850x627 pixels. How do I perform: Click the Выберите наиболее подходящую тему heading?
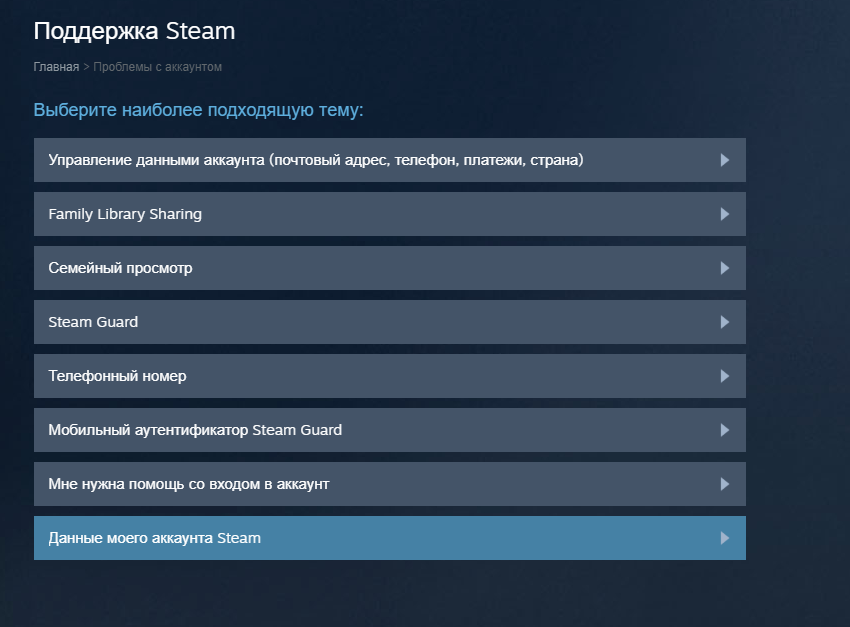tap(198, 110)
